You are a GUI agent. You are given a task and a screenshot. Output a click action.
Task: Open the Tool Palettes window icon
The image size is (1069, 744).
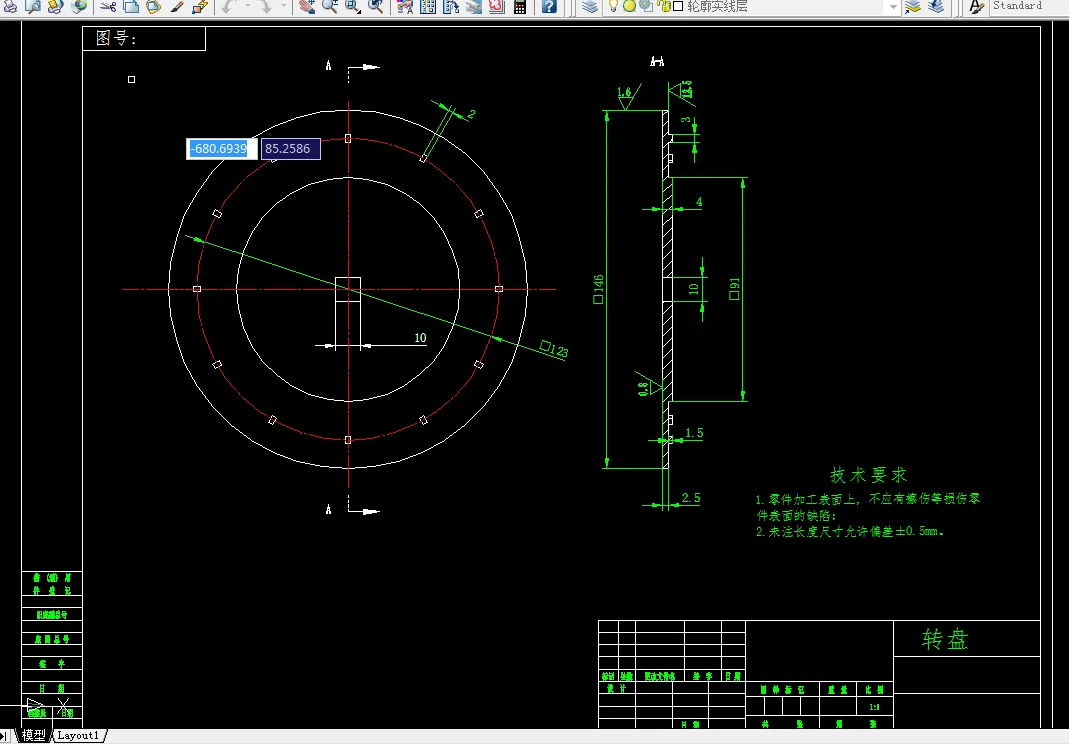click(451, 6)
